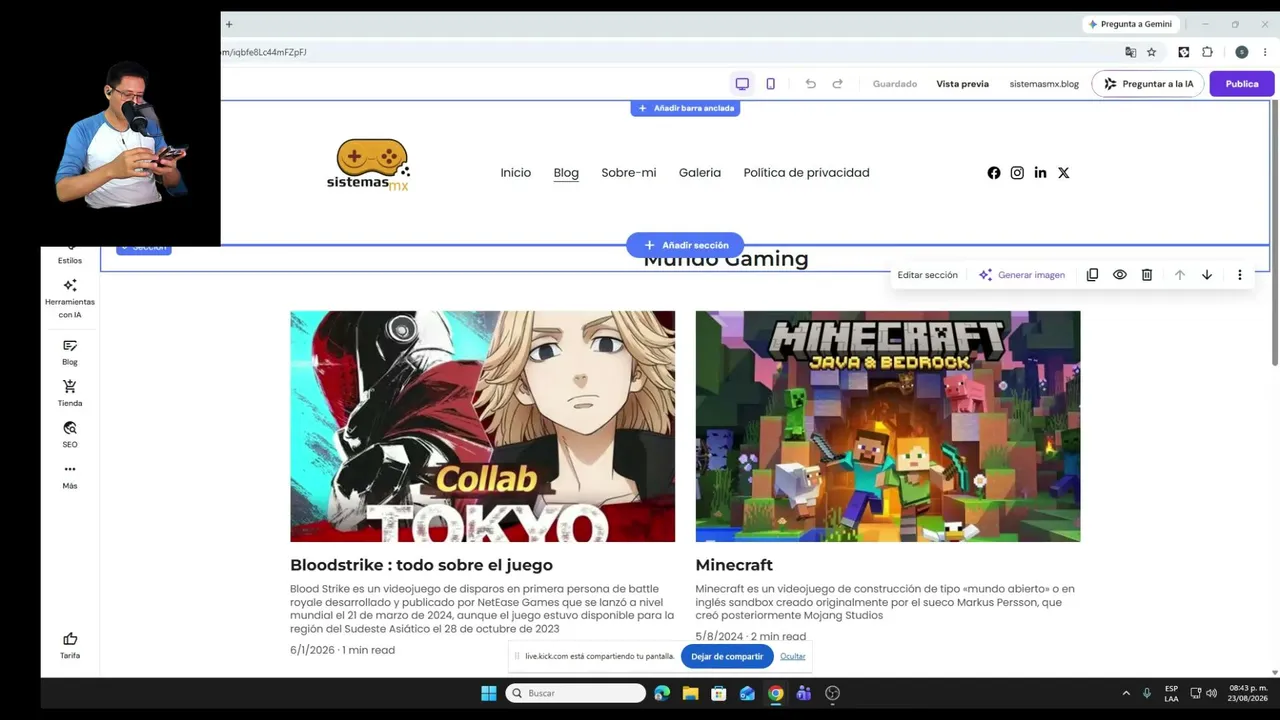The height and width of the screenshot is (720, 1280).
Task: Delete the selected section with the trash icon
Action: pos(1147,275)
